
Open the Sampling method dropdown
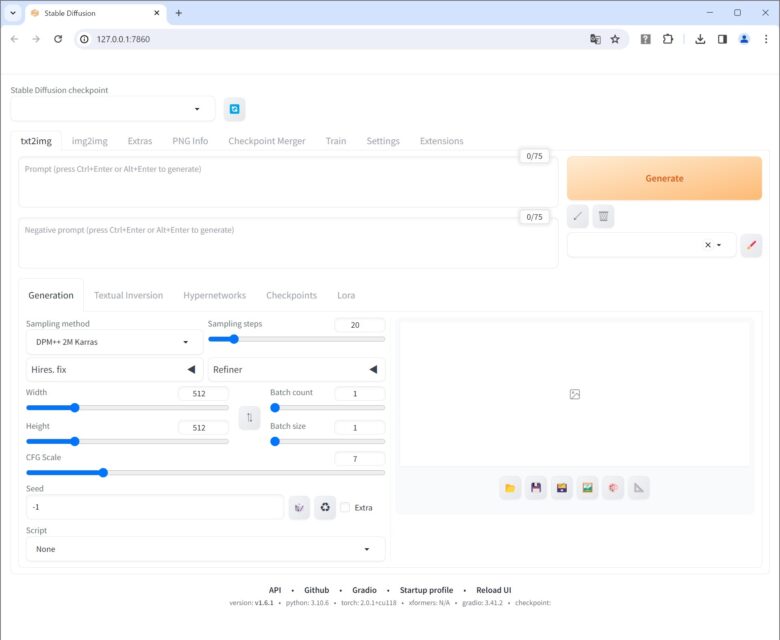[x=114, y=342]
